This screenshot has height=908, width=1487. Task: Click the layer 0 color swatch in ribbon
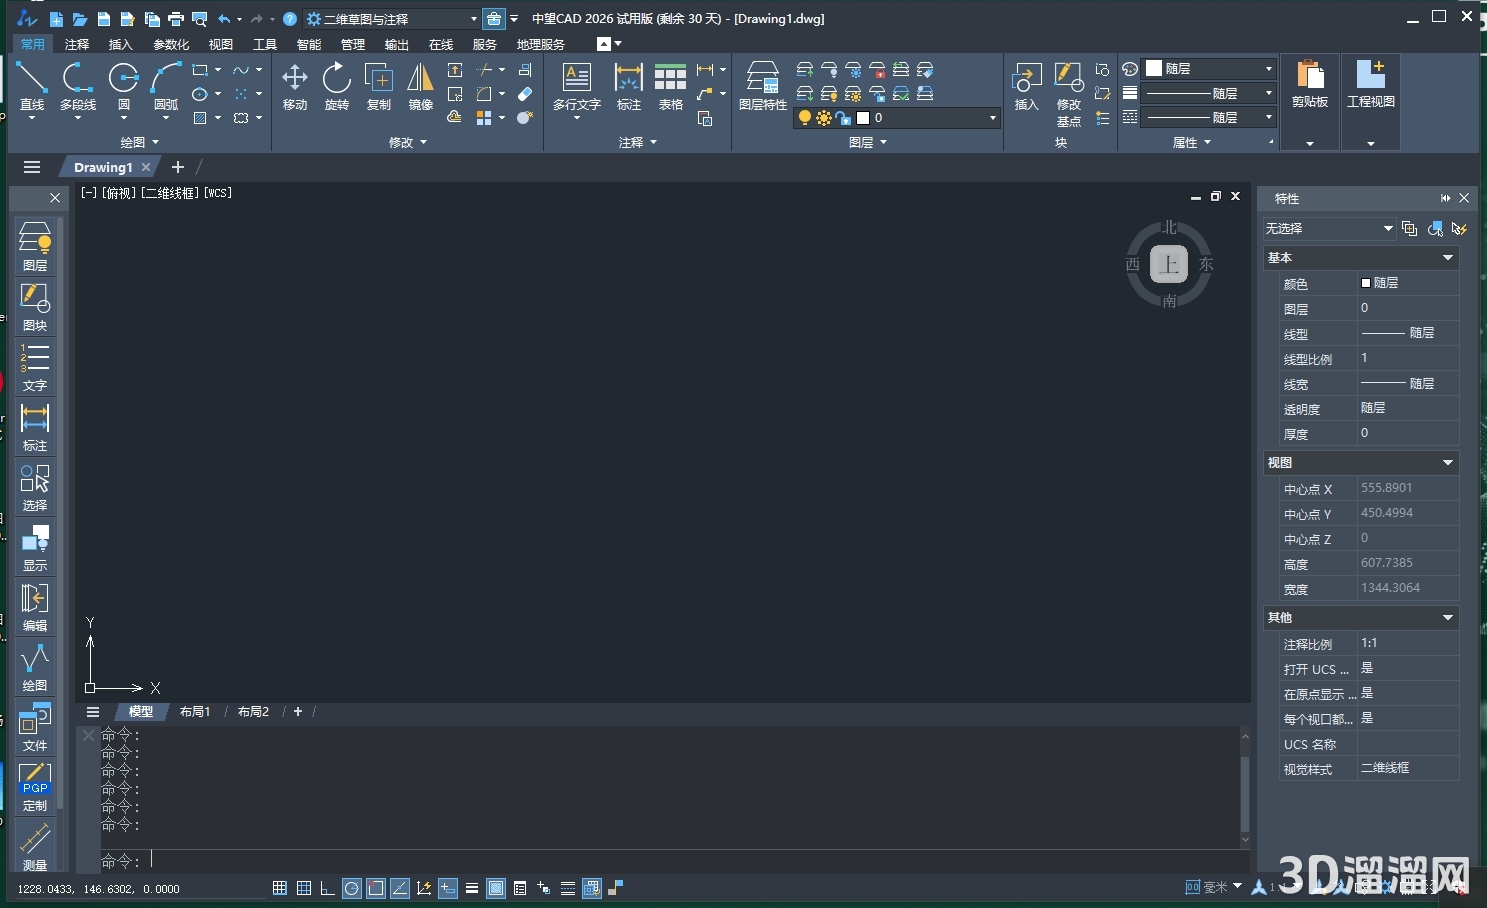coord(863,118)
